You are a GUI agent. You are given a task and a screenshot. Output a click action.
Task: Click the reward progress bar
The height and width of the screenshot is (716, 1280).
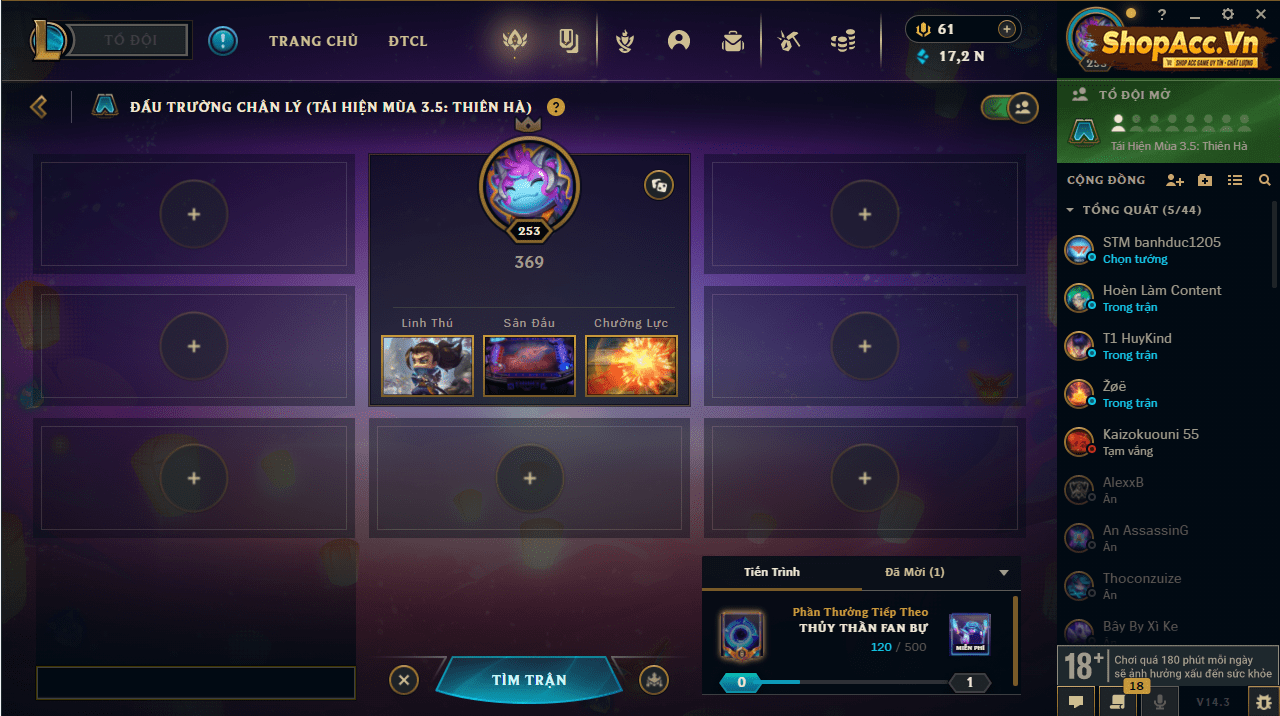point(855,683)
